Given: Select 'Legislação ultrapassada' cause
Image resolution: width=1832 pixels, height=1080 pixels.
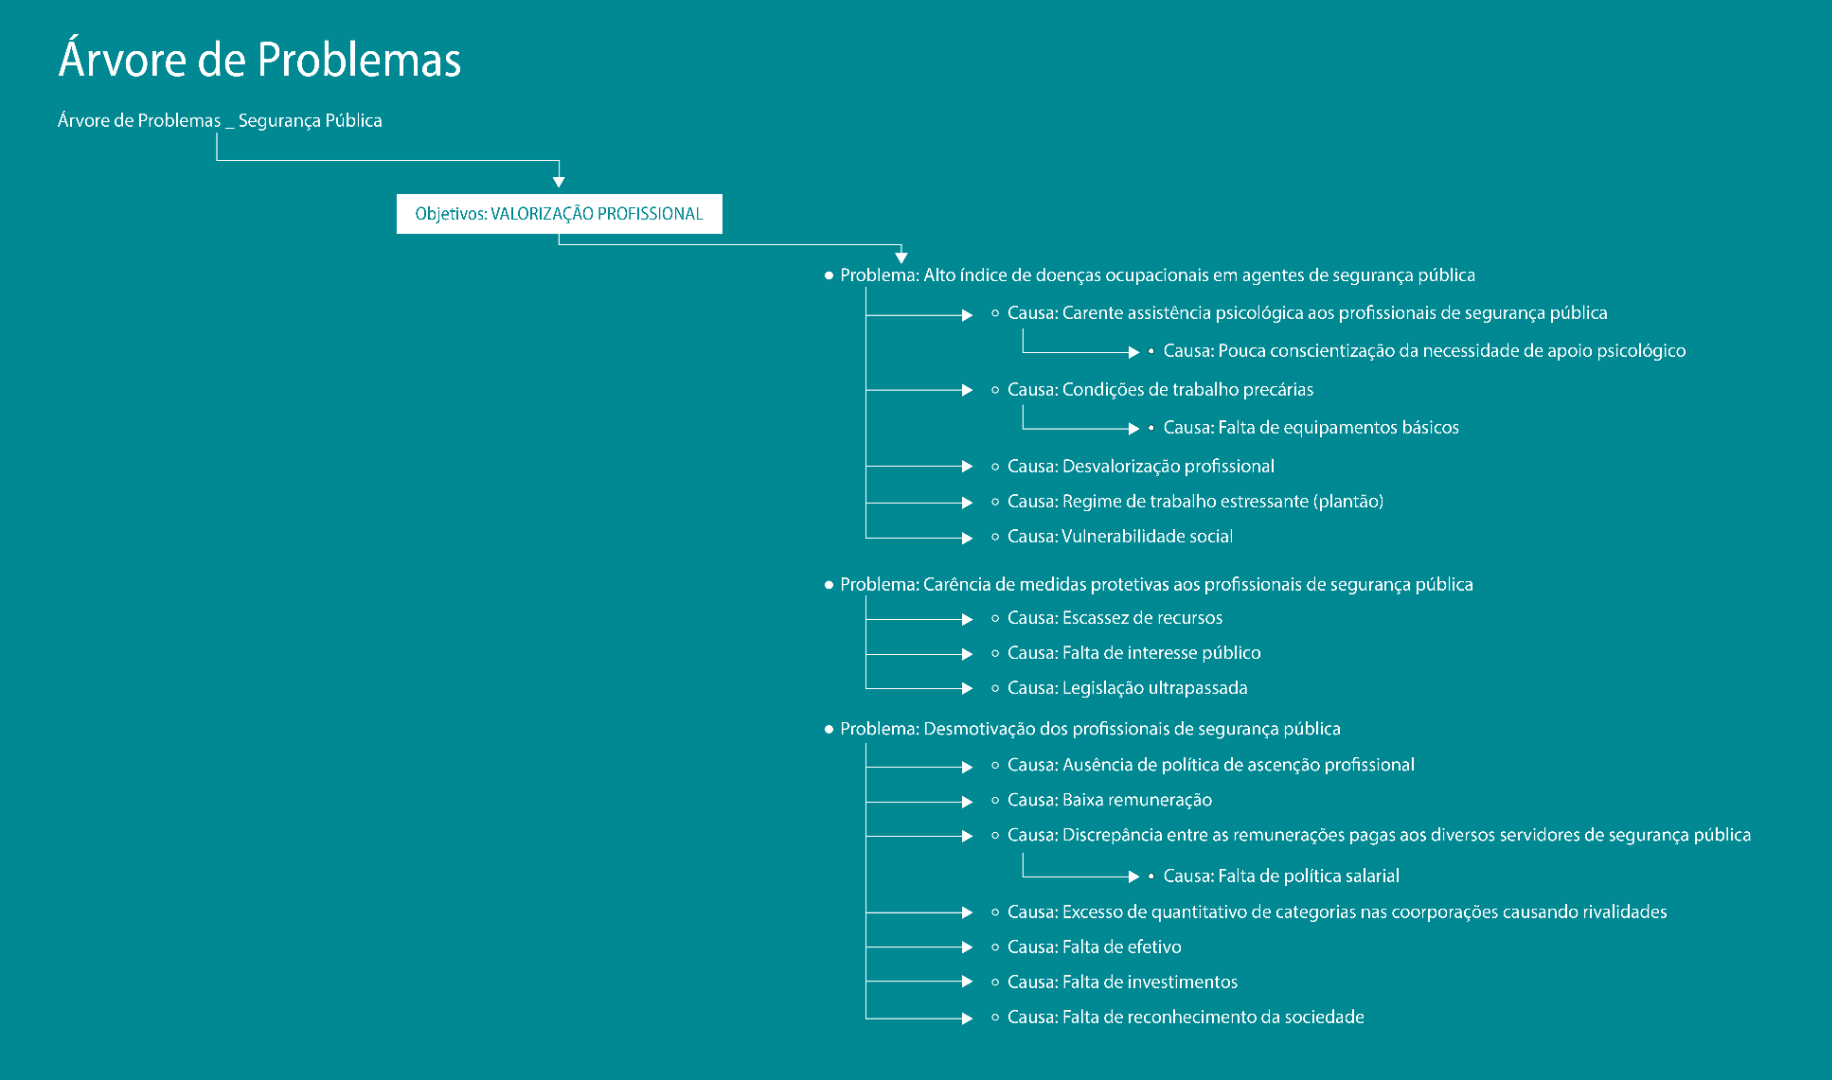Looking at the screenshot, I should [x=1126, y=688].
